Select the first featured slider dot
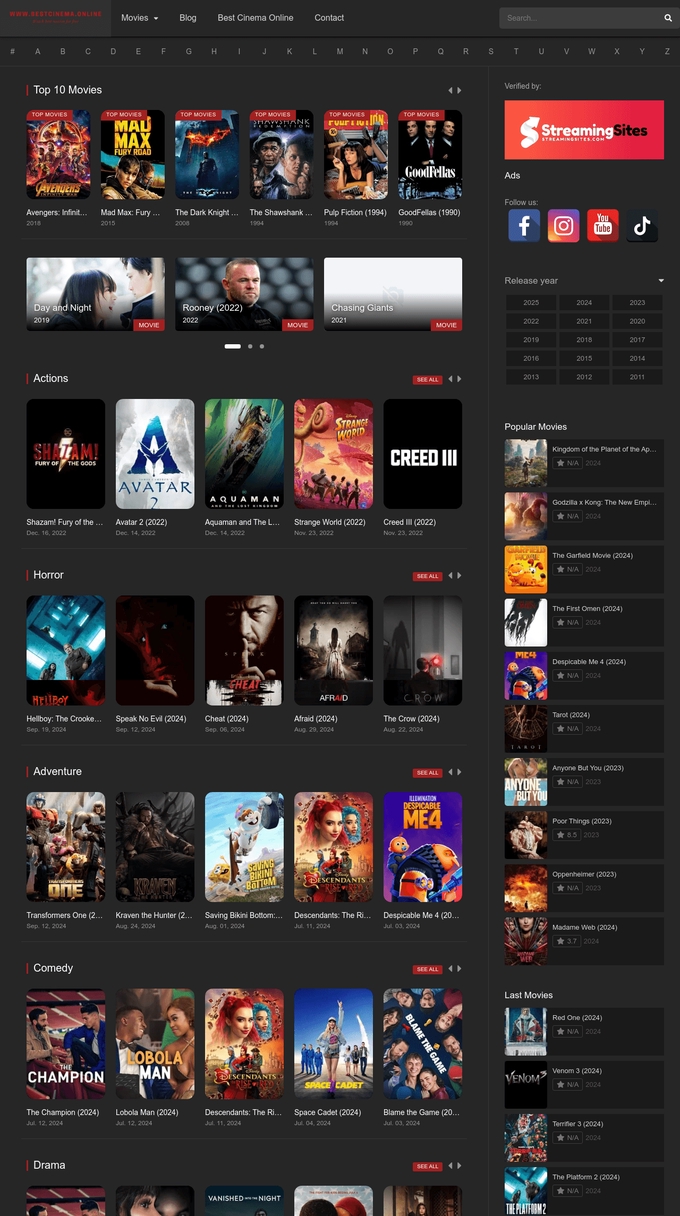The width and height of the screenshot is (680, 1216). point(233,346)
